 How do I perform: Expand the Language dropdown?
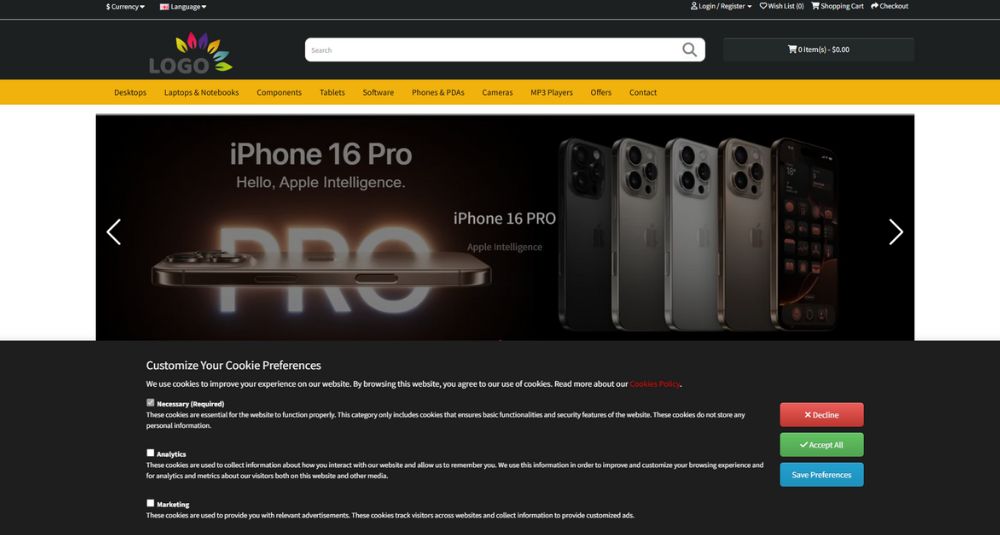(183, 7)
